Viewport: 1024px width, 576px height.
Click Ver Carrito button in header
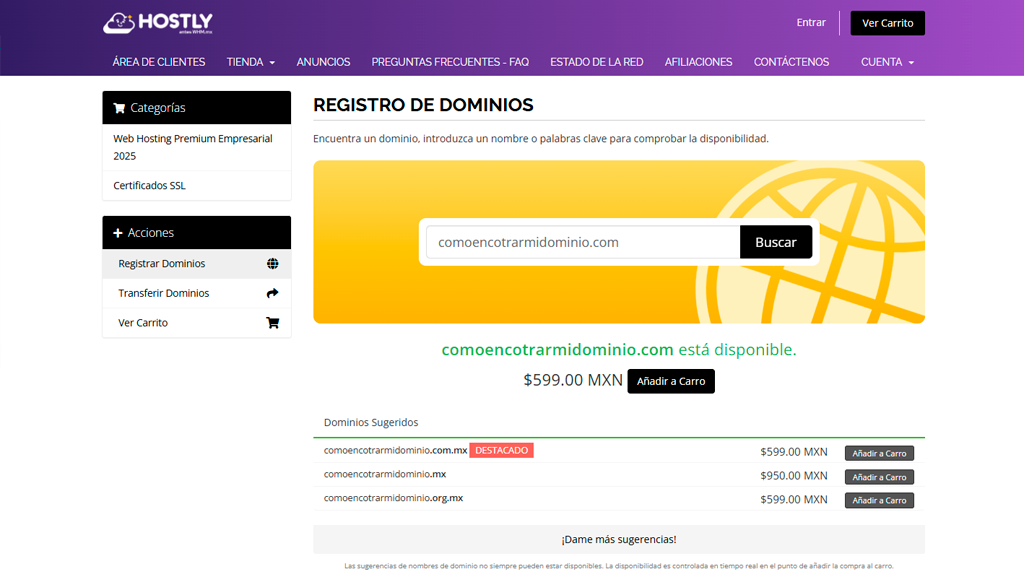tap(887, 23)
